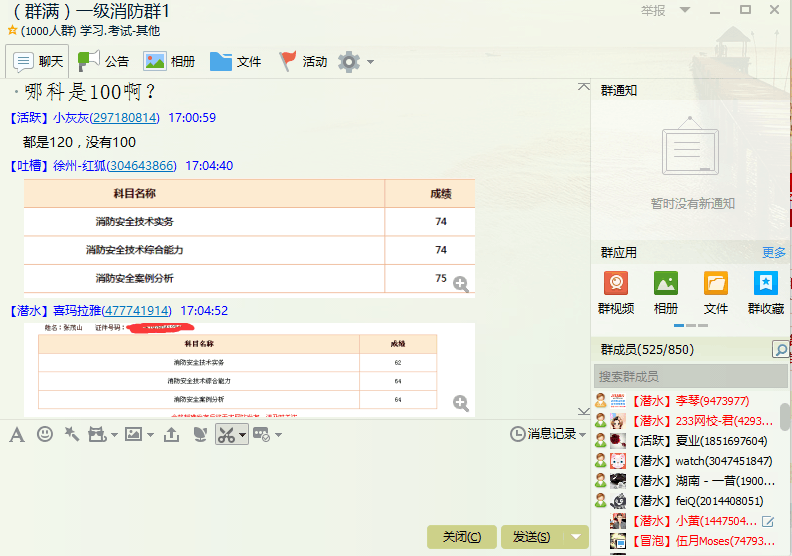Open the dropdown arrow next to 举报
Image resolution: width=792 pixels, height=556 pixels.
[685, 10]
